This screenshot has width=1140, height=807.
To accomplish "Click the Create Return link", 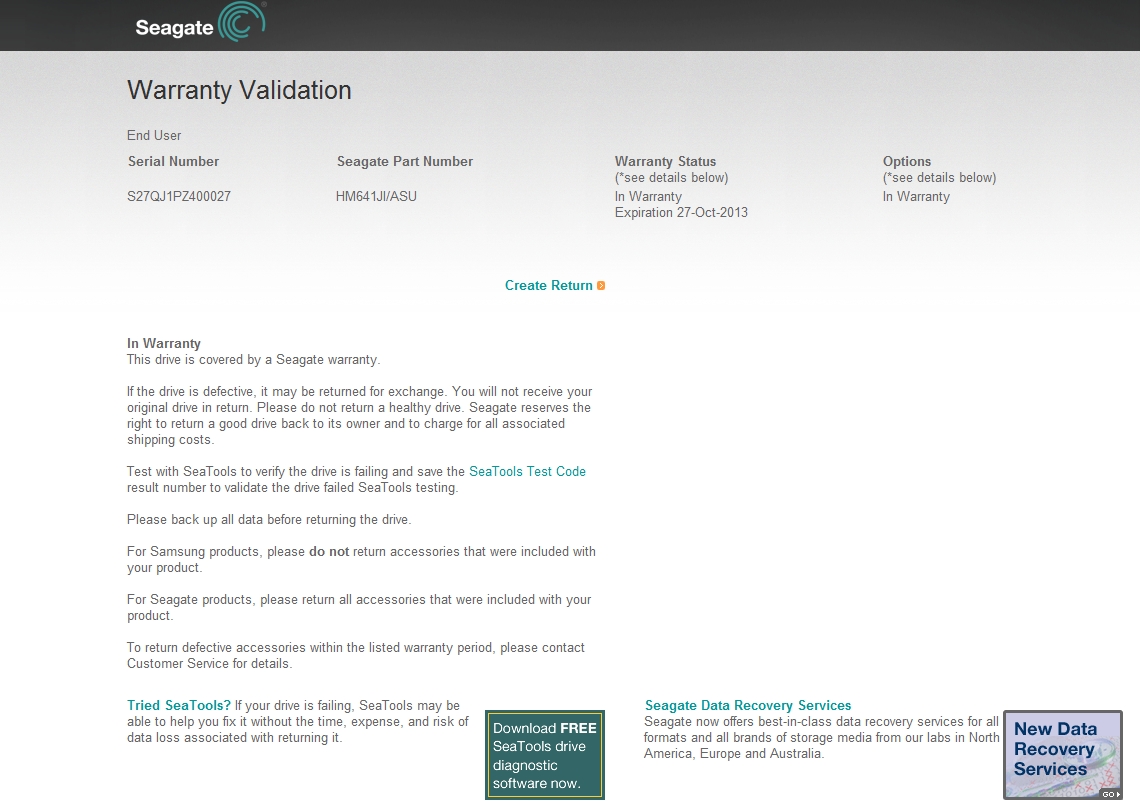I will pos(548,286).
